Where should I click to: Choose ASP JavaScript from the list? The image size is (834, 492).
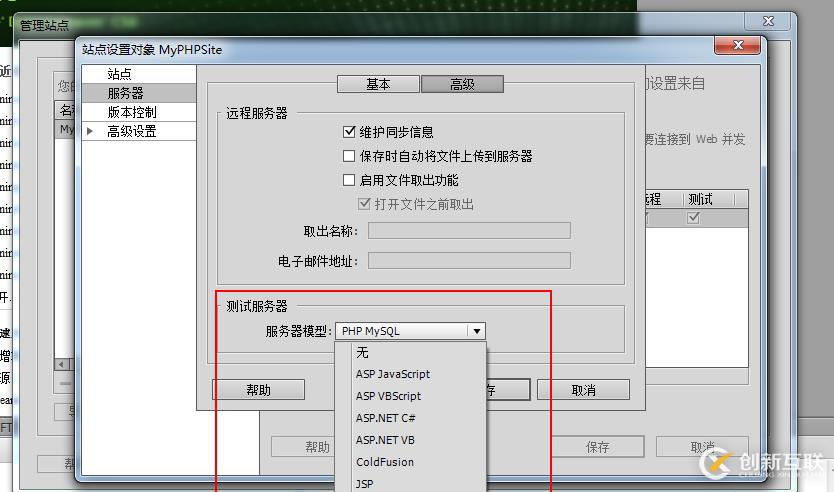tap(411, 374)
